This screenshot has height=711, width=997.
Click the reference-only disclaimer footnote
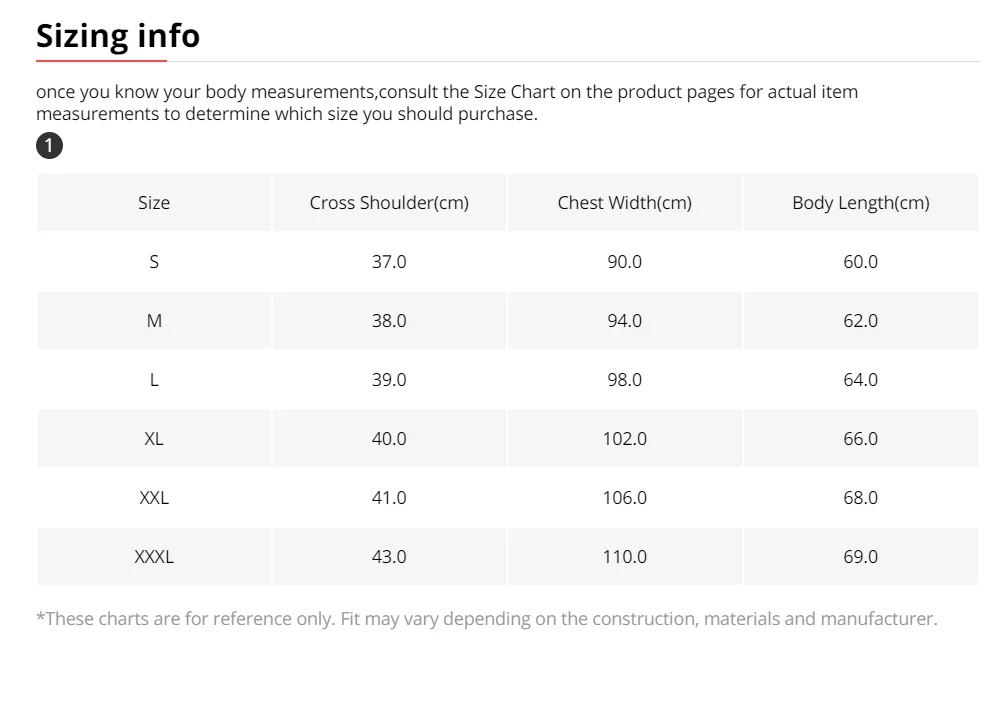(486, 619)
